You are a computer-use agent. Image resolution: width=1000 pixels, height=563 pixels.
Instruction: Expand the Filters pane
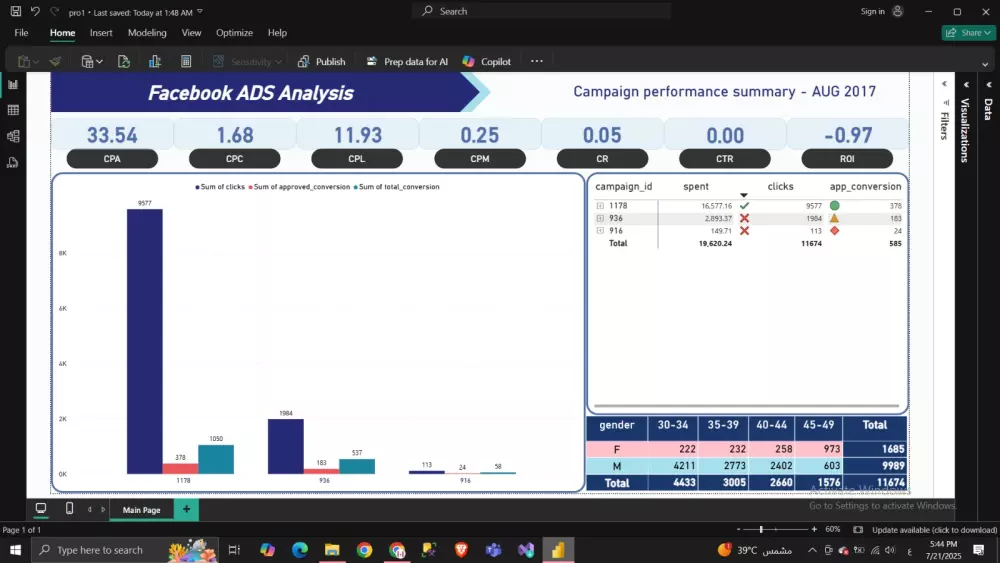(945, 84)
